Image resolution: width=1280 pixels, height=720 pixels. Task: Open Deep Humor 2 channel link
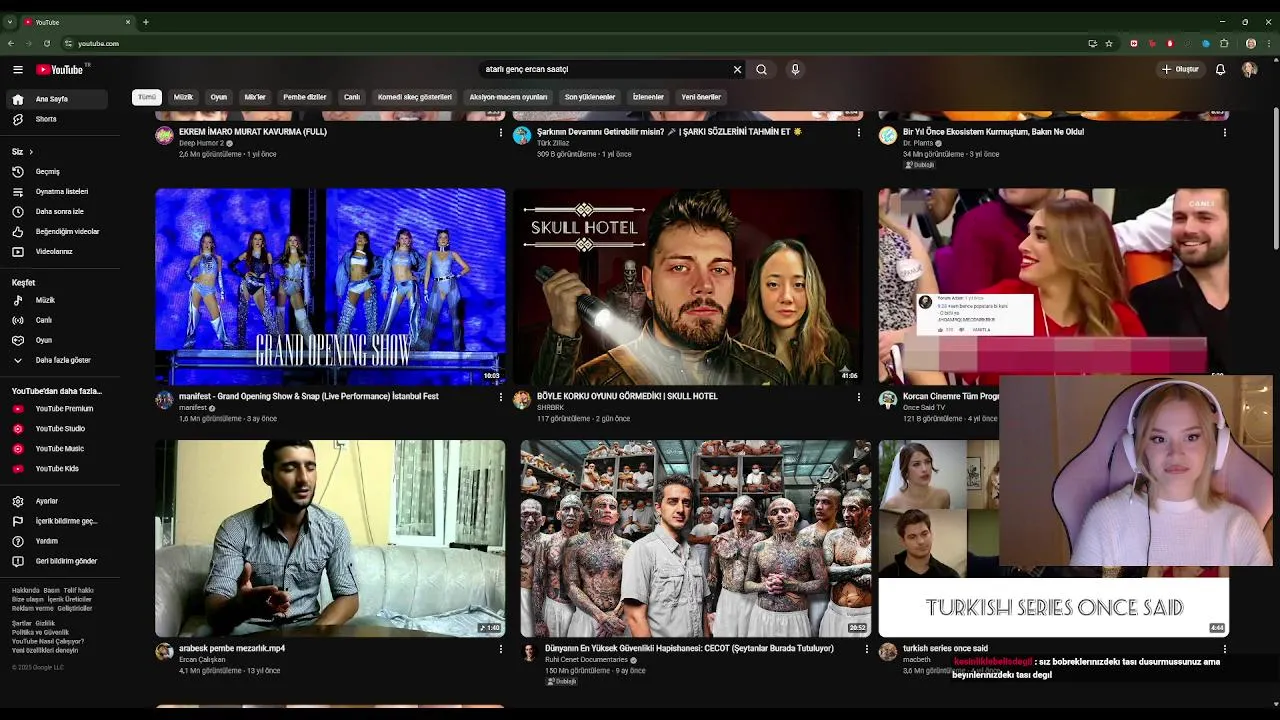[201, 143]
